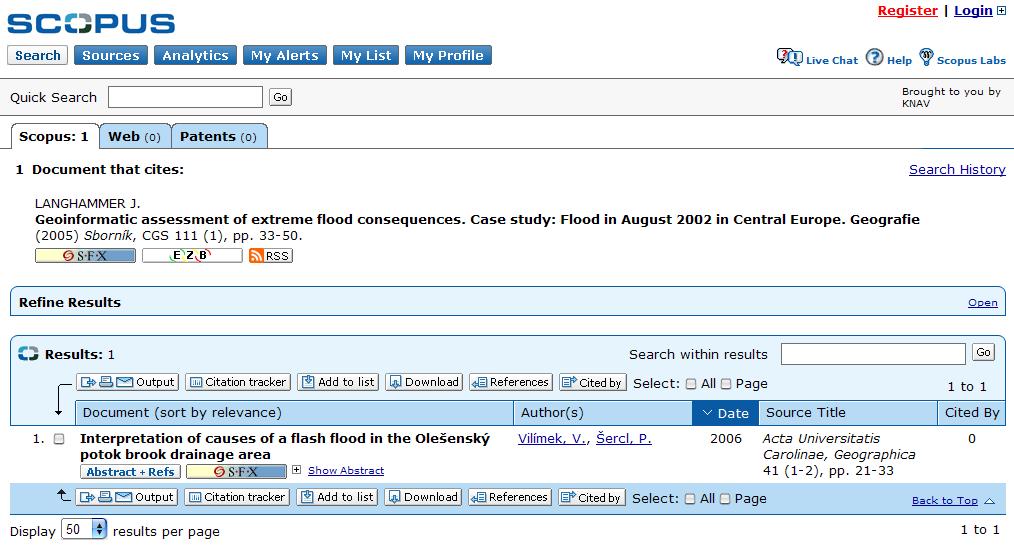Open Scopus Labs lightbulb icon

click(x=926, y=57)
